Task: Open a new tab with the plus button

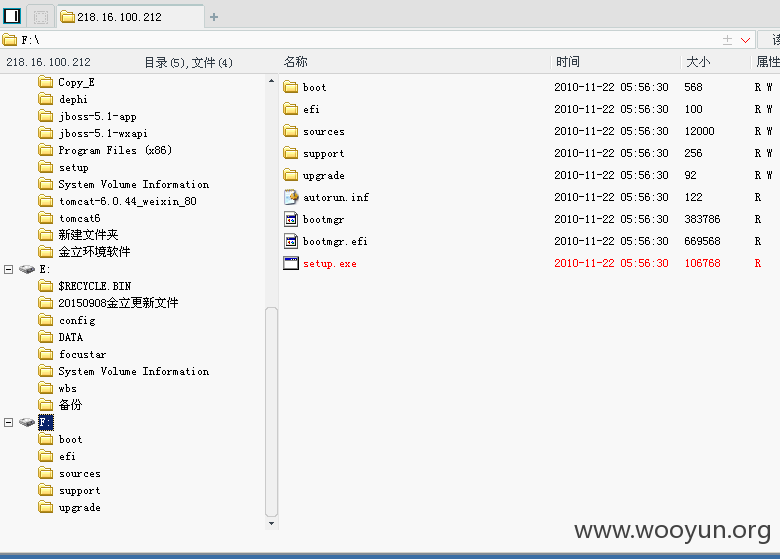Action: pos(214,17)
